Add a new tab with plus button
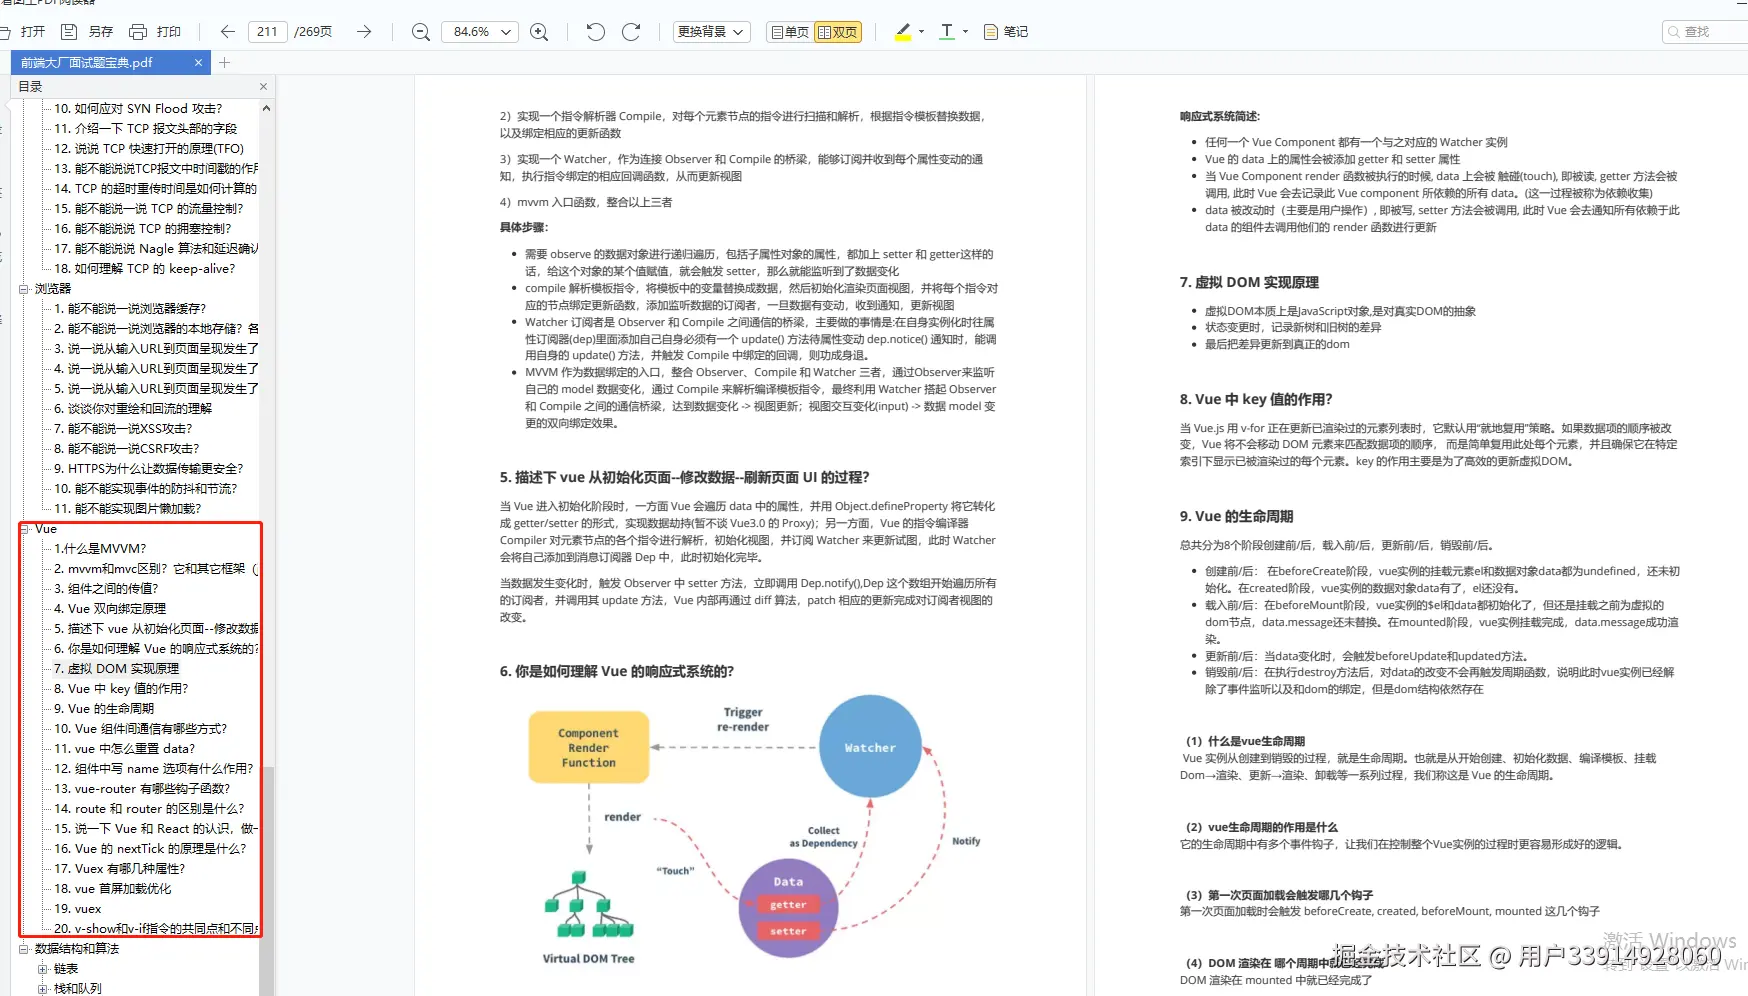1748x996 pixels. (x=224, y=63)
